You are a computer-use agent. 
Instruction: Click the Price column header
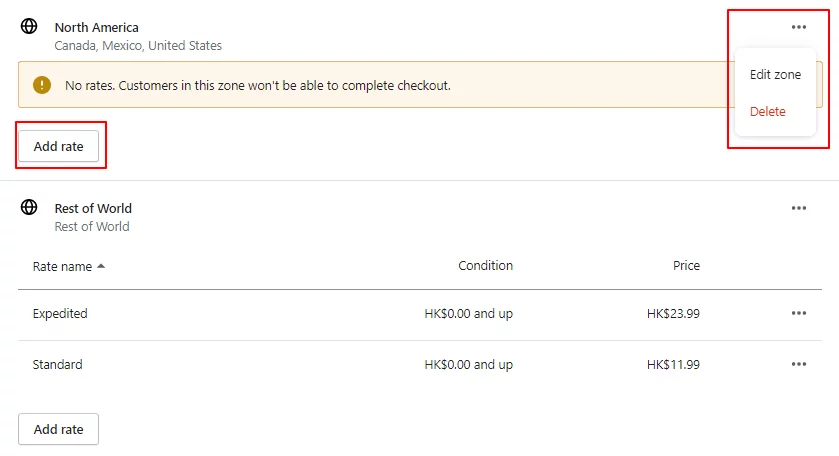[686, 266]
